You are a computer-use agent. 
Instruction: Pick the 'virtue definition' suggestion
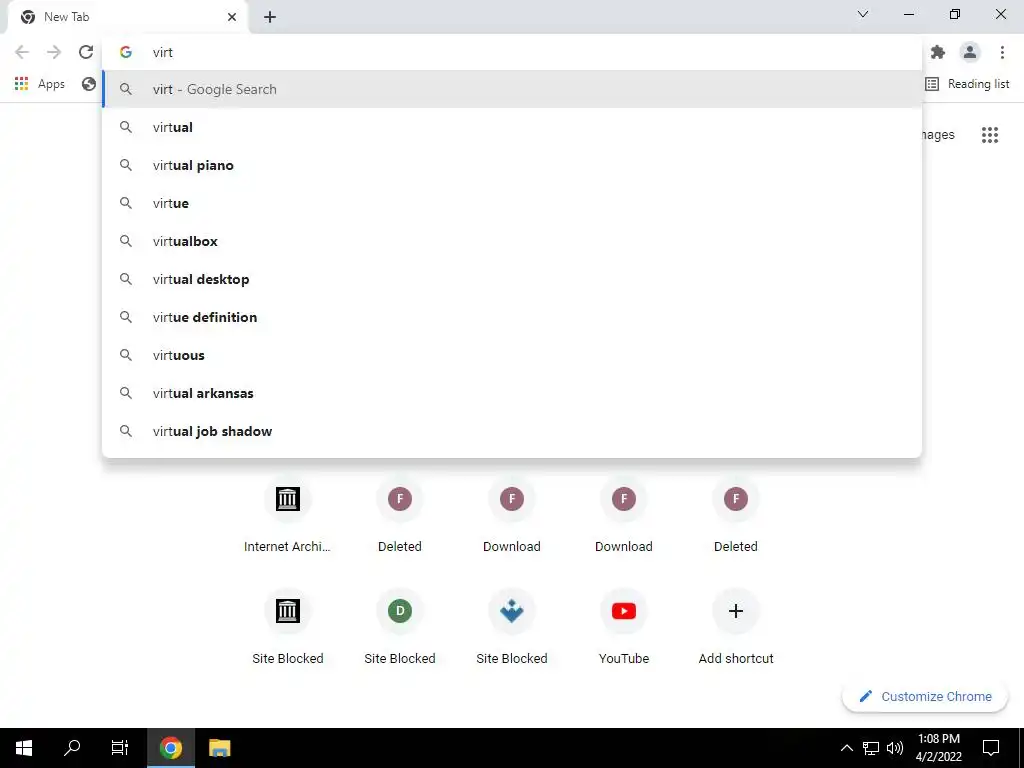512,317
